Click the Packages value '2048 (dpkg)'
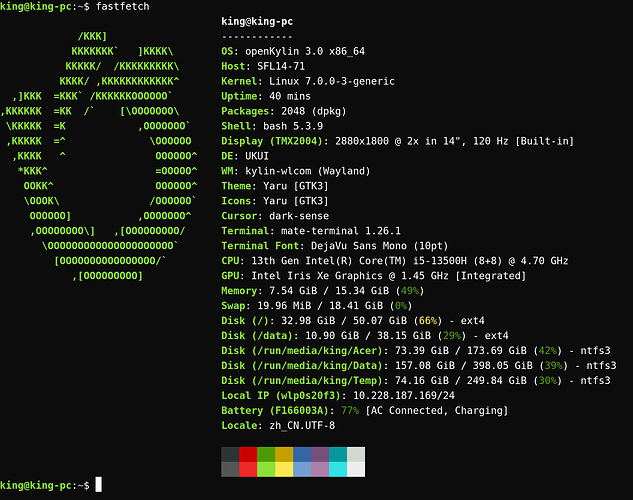Image resolution: width=633 pixels, height=500 pixels. (314, 111)
